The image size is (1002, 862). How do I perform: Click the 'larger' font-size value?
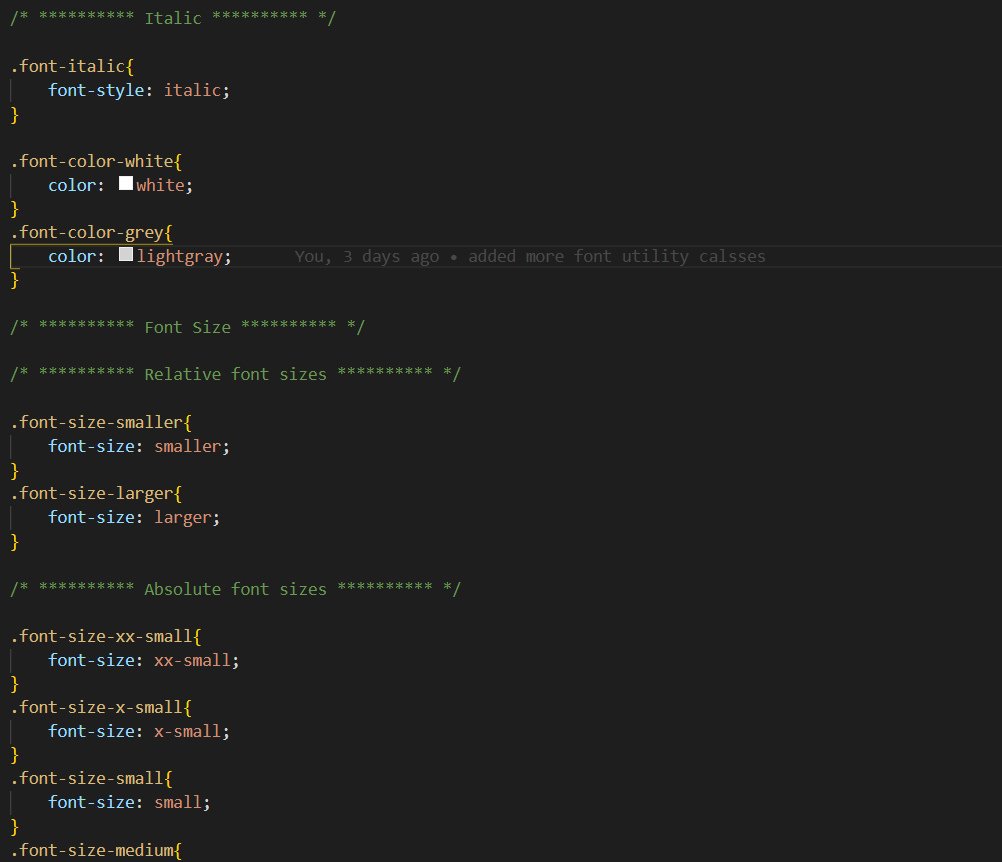coord(183,517)
